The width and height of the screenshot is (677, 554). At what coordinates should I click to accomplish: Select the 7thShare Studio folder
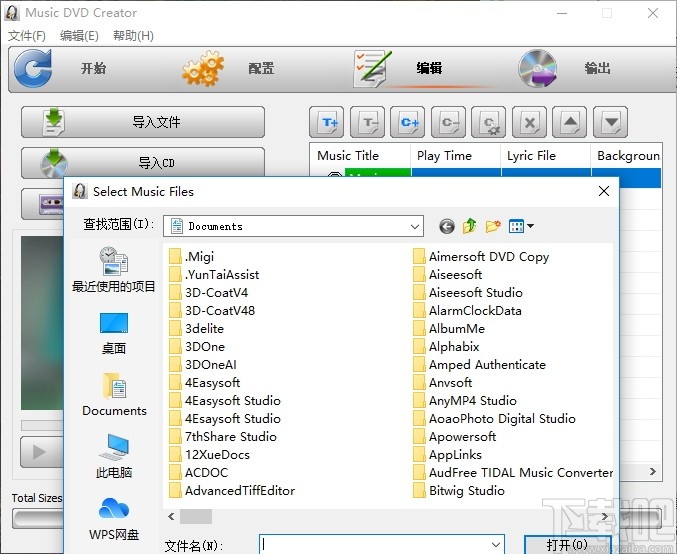pos(223,437)
